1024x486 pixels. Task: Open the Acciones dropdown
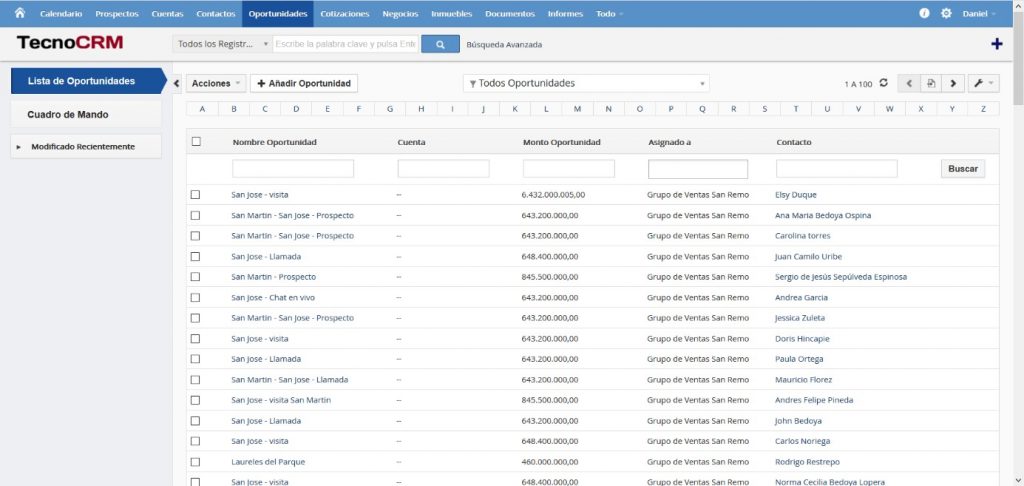click(216, 83)
